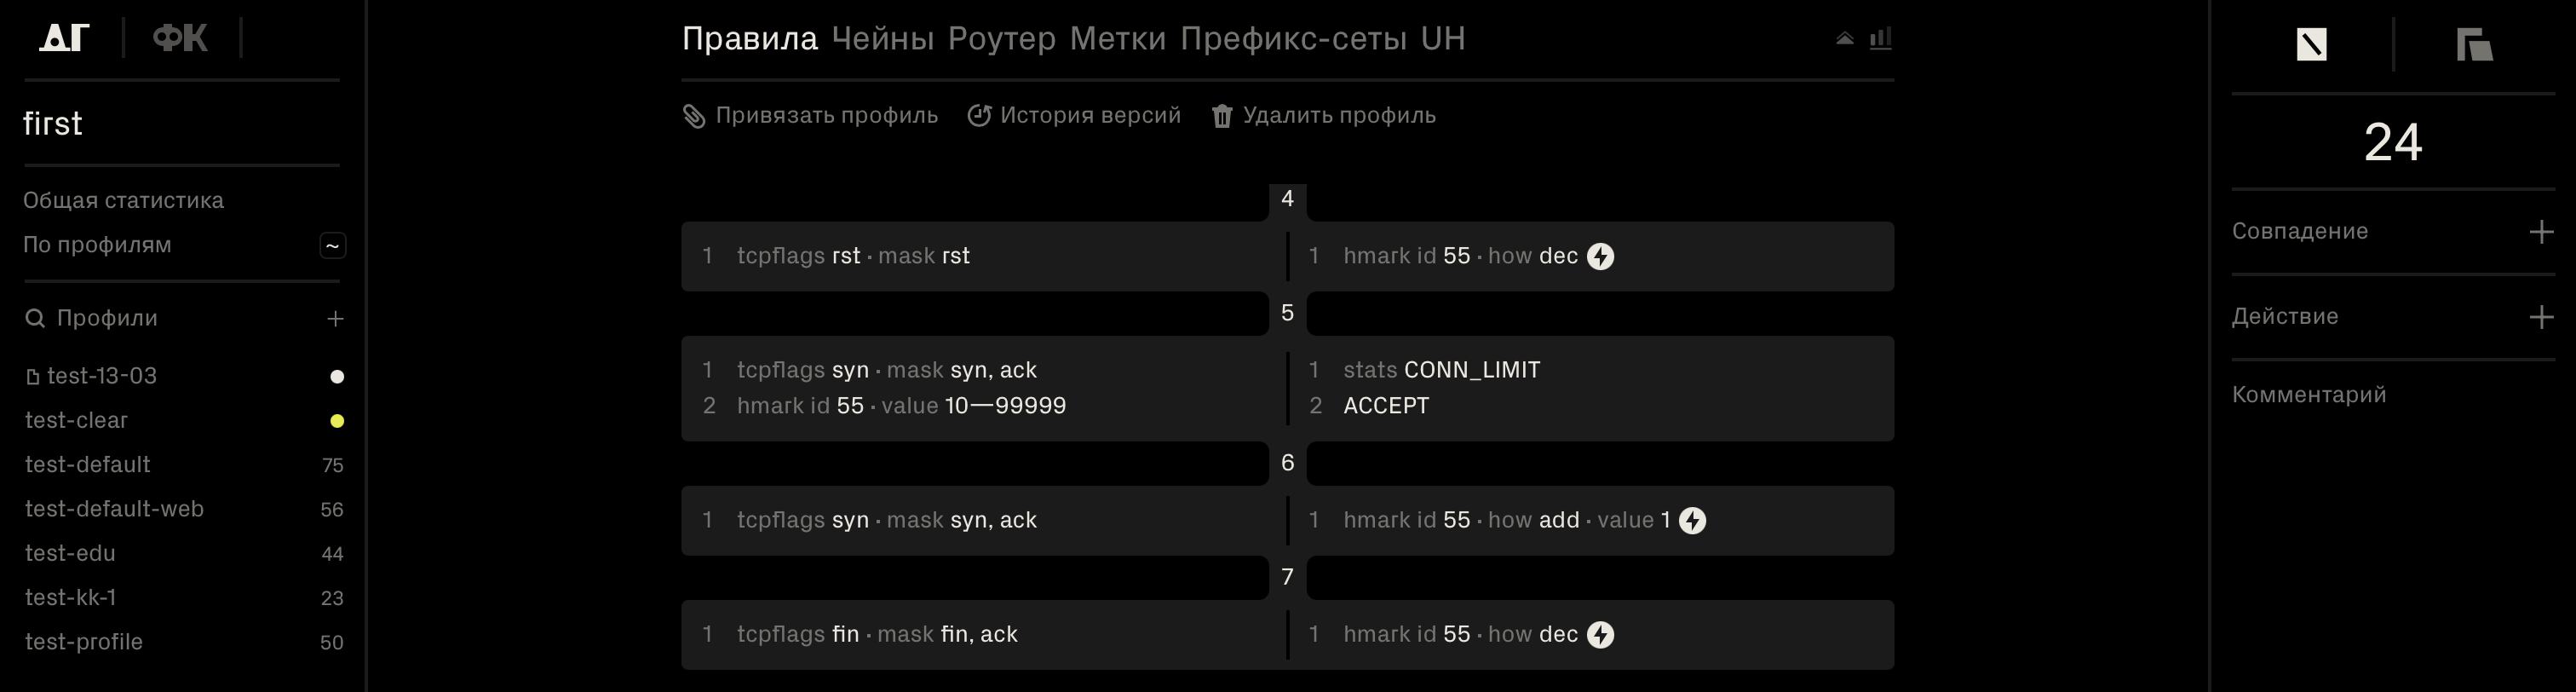Select the slash-square view toggle in right panel
The image size is (2576, 692).
pyautogui.click(x=2311, y=45)
